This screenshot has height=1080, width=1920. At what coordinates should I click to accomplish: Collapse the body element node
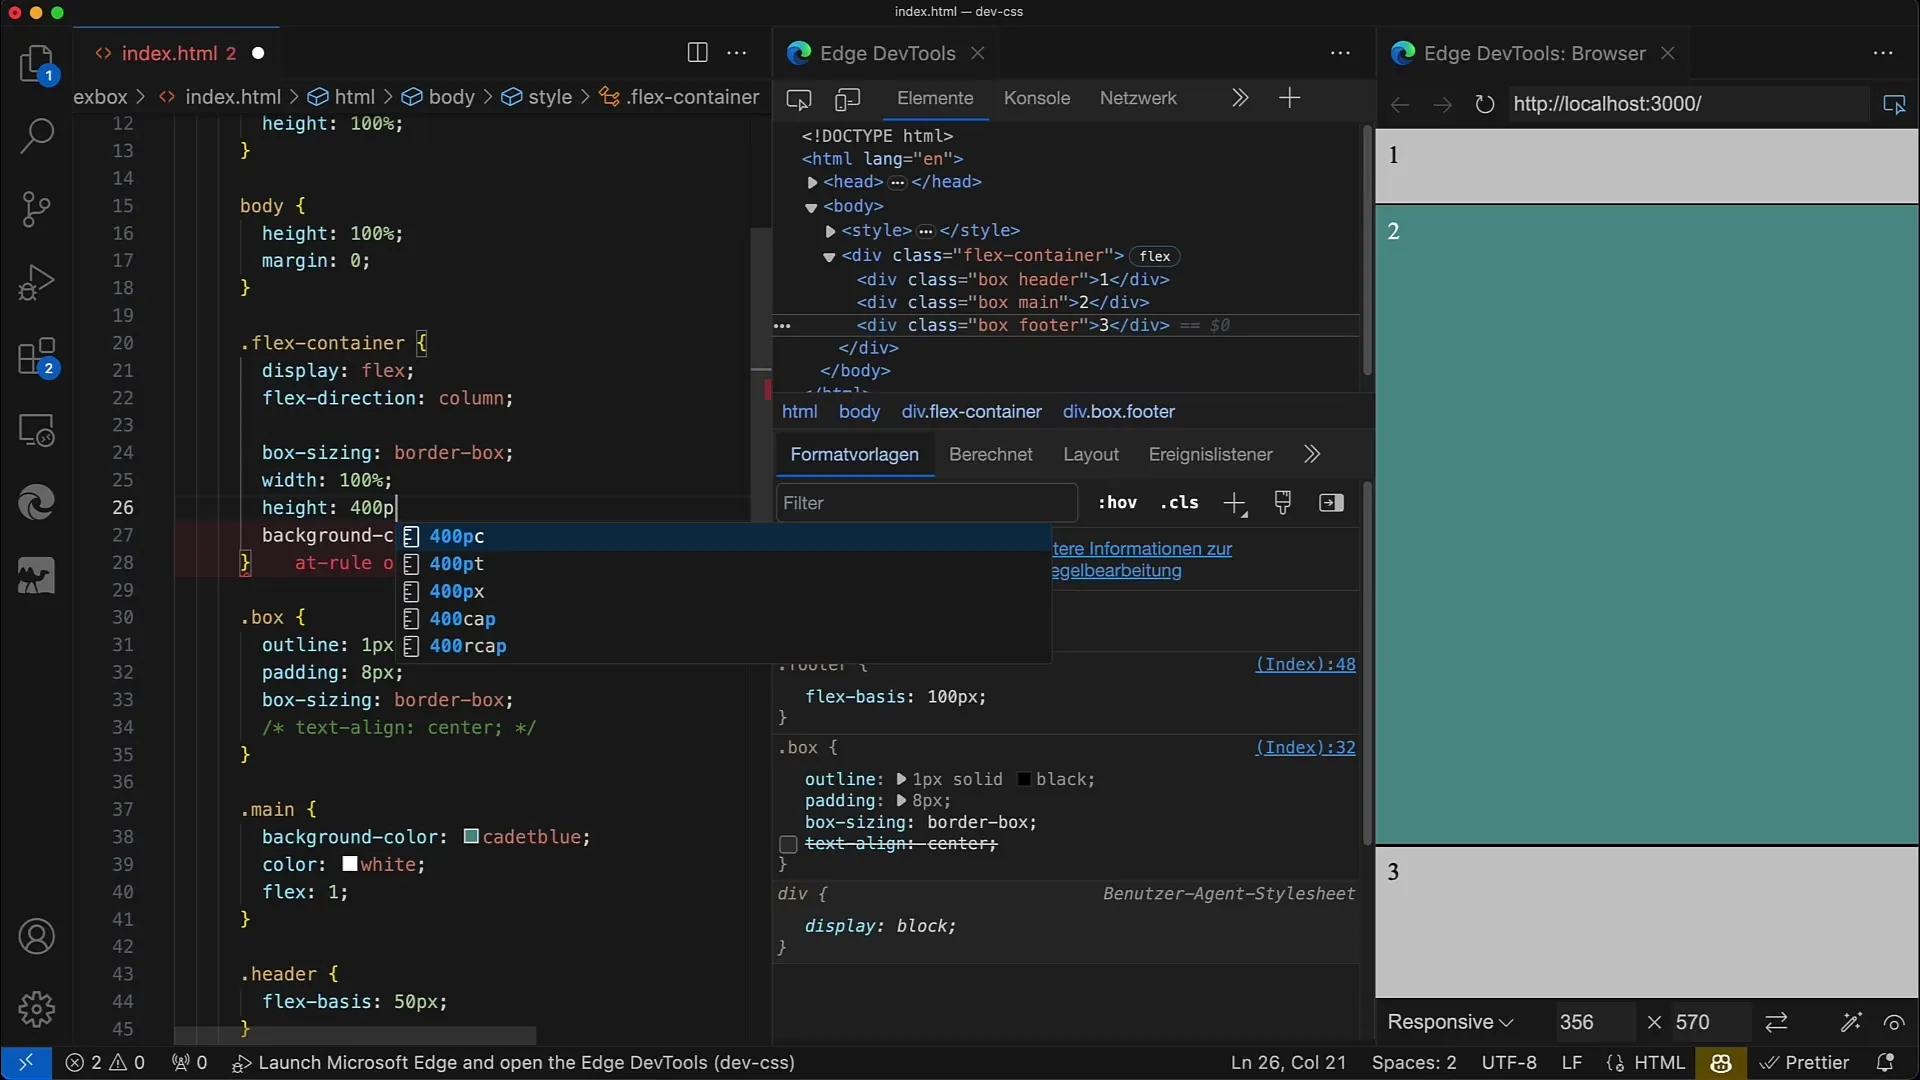(x=811, y=207)
